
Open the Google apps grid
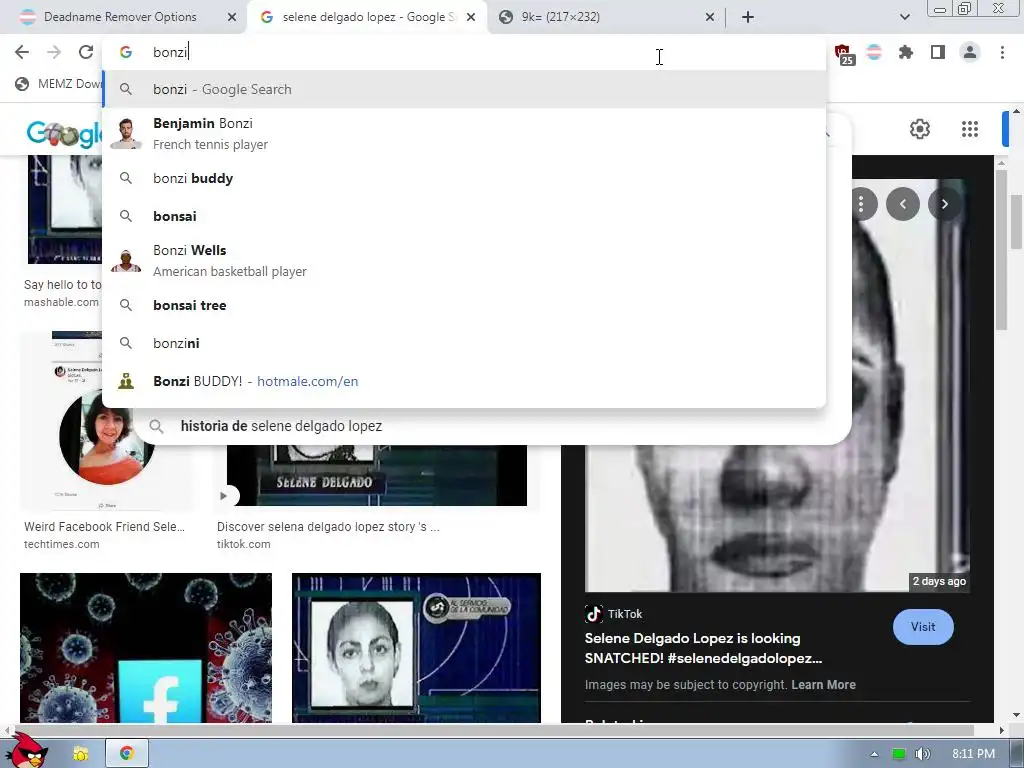click(x=970, y=129)
